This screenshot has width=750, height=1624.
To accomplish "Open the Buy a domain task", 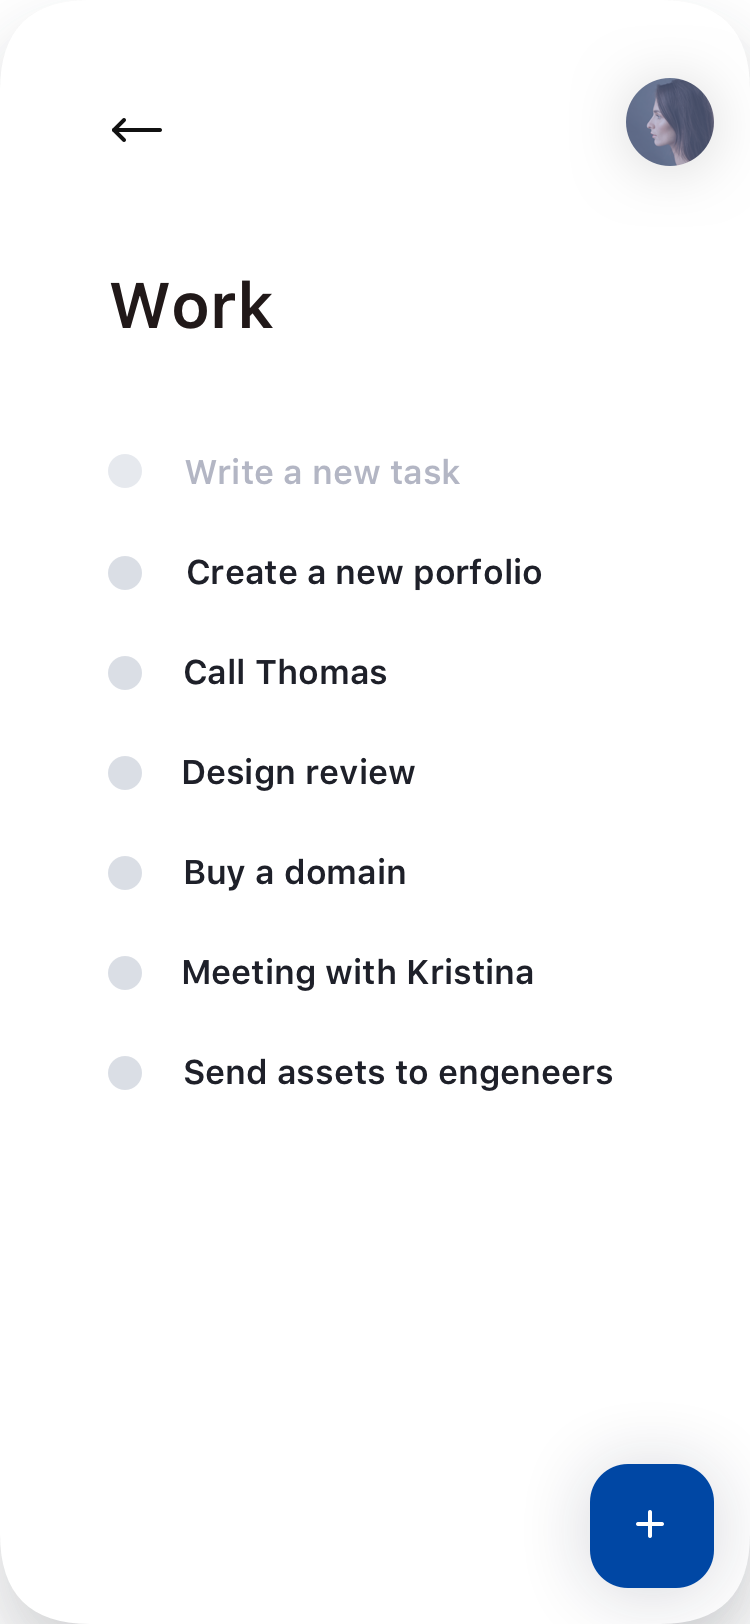I will [295, 873].
